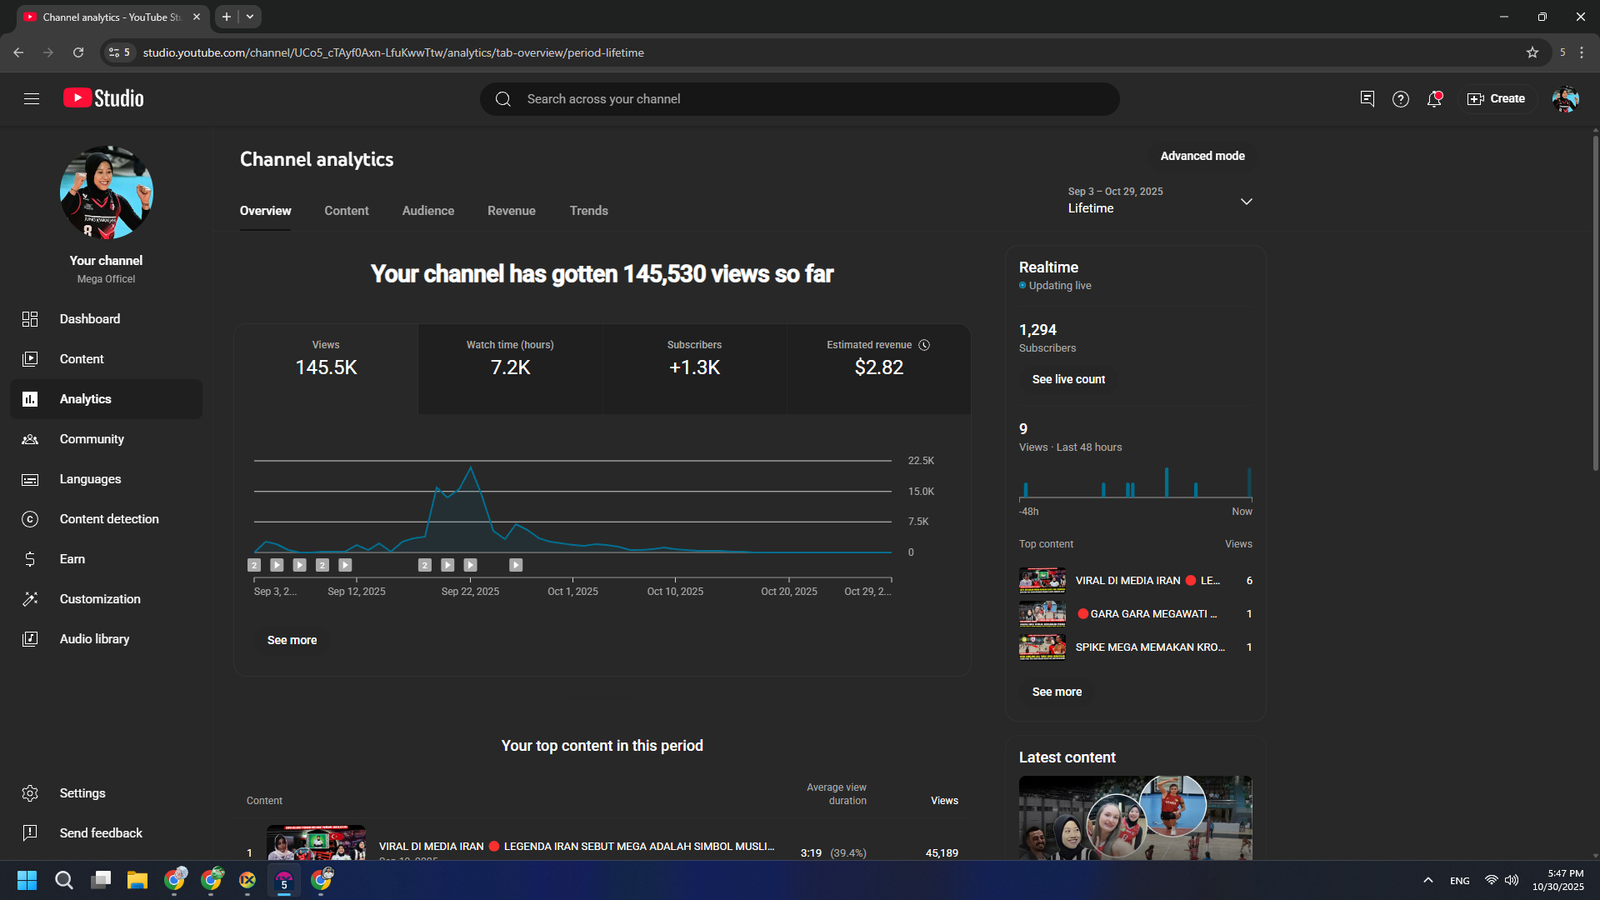1600x900 pixels.
Task: Open the Help question mark icon
Action: [1400, 99]
